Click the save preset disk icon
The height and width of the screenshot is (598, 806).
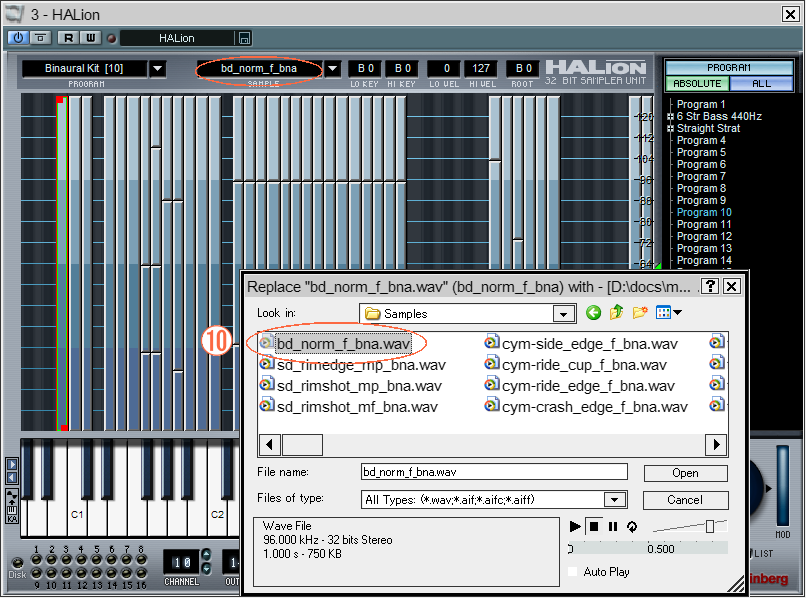(x=244, y=38)
